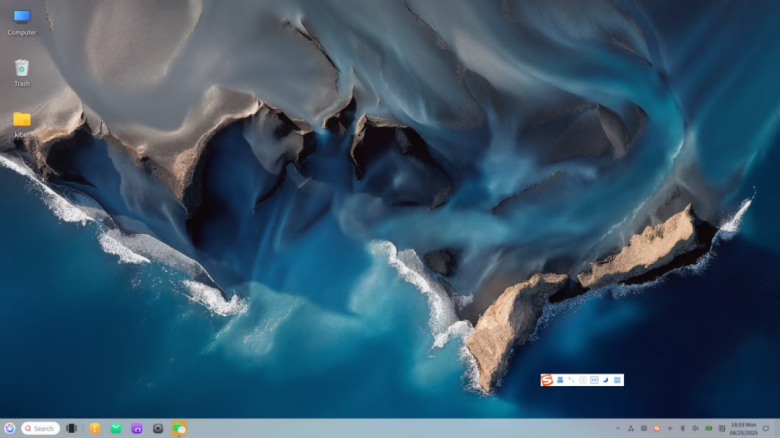Switch to WeChat in the taskbar
The image size is (780, 438).
pos(179,428)
